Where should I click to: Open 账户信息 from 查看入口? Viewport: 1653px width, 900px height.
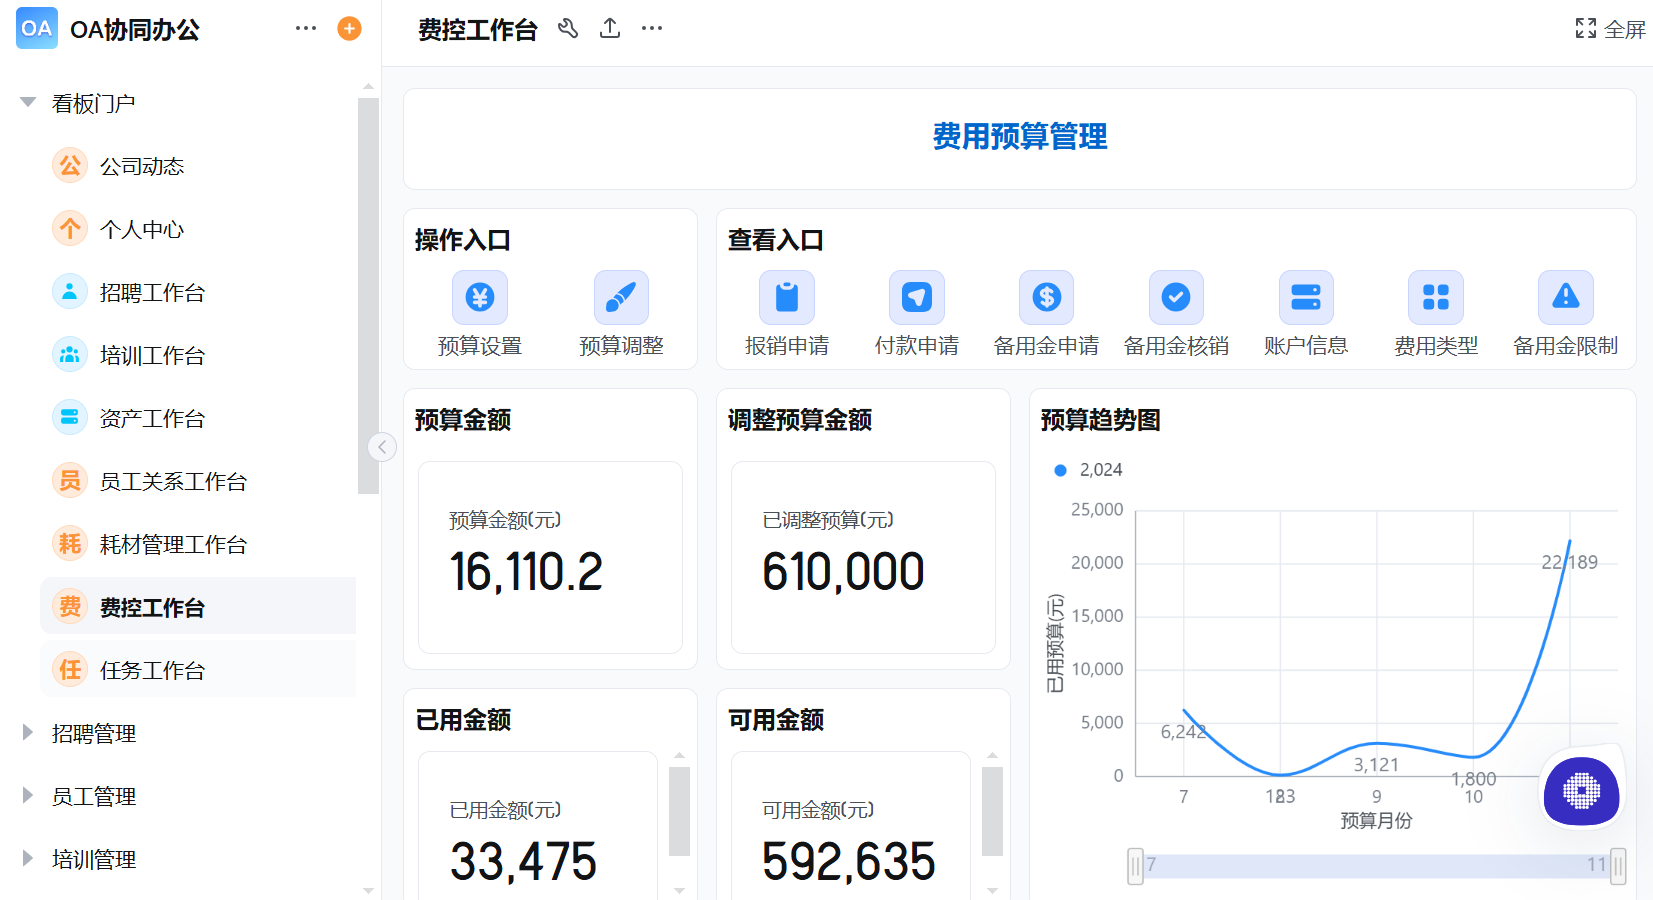click(x=1306, y=297)
